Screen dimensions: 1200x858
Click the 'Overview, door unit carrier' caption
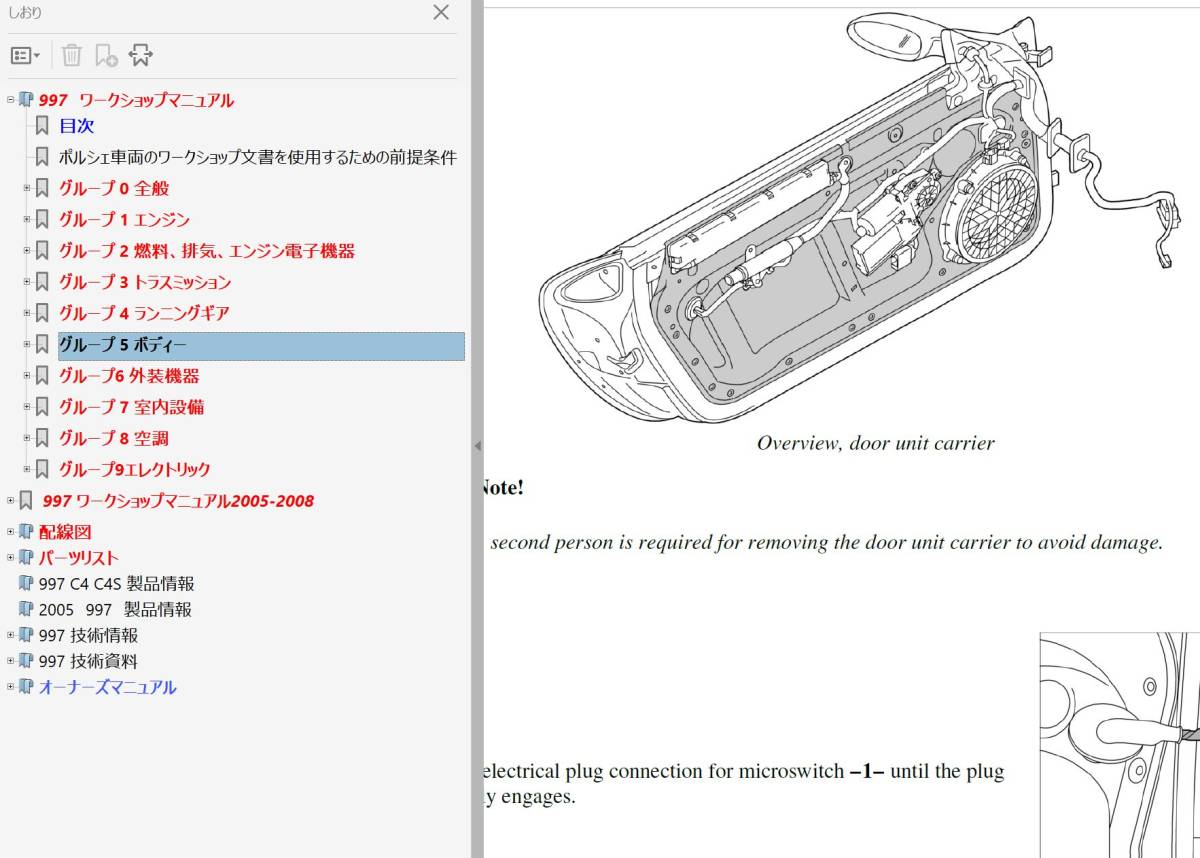pyautogui.click(x=876, y=443)
